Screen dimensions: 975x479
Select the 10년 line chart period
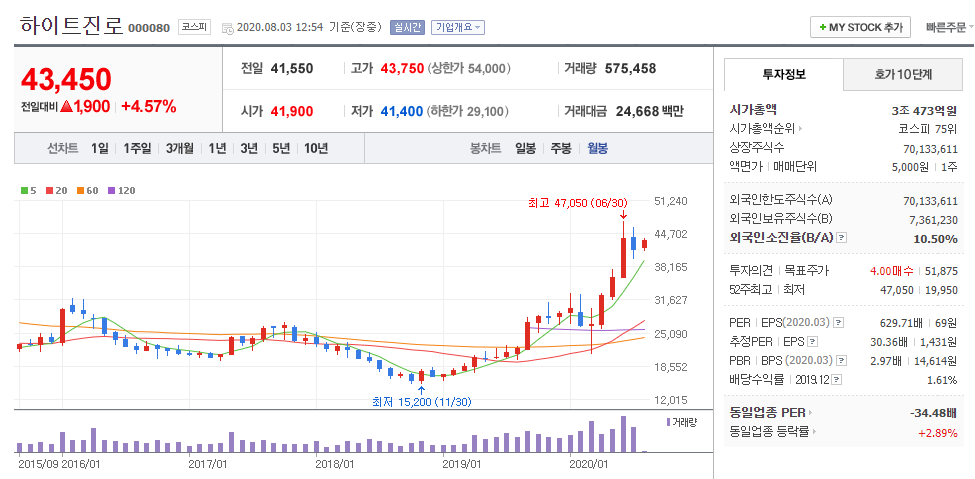pos(316,149)
